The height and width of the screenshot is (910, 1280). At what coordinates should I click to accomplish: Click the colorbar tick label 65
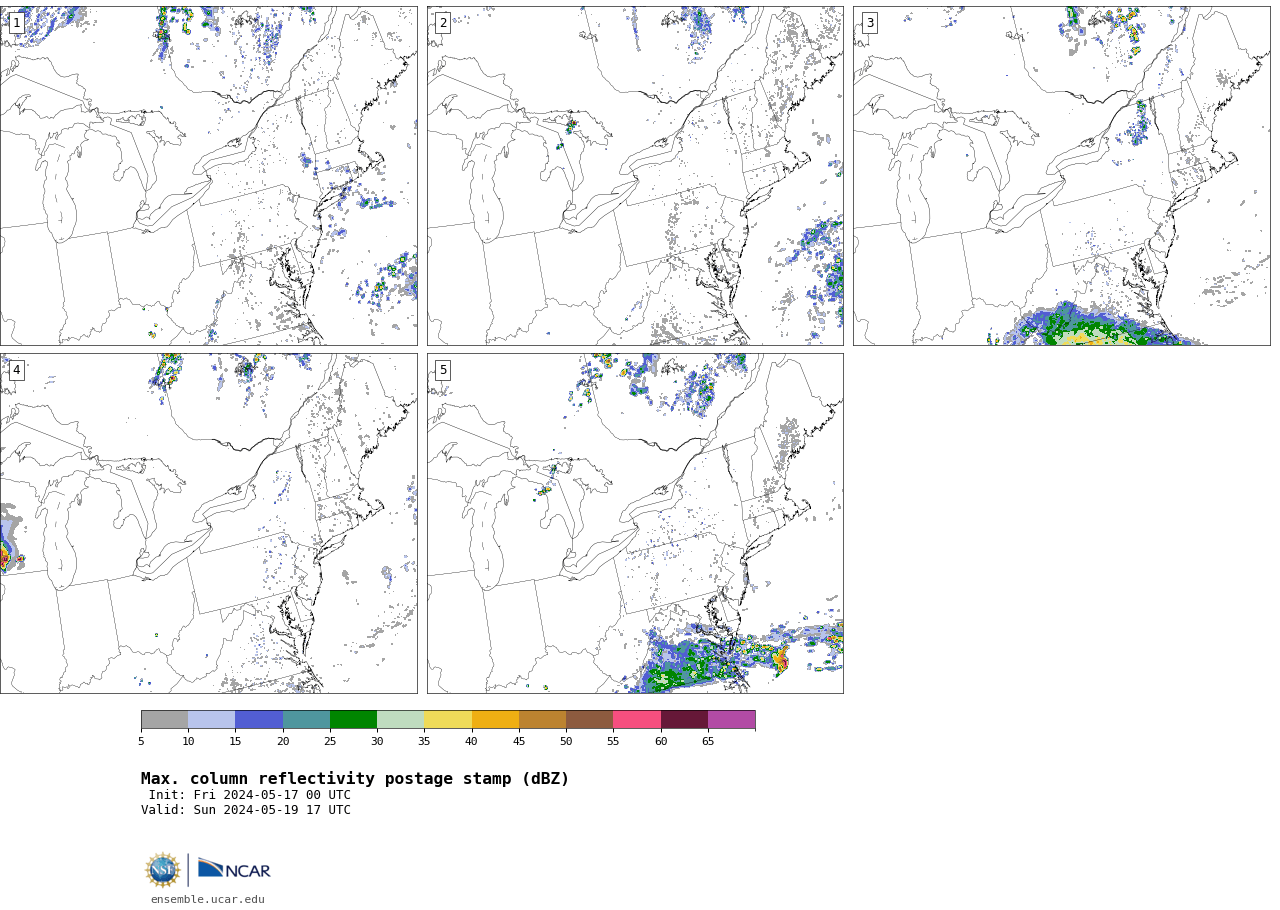click(x=708, y=741)
